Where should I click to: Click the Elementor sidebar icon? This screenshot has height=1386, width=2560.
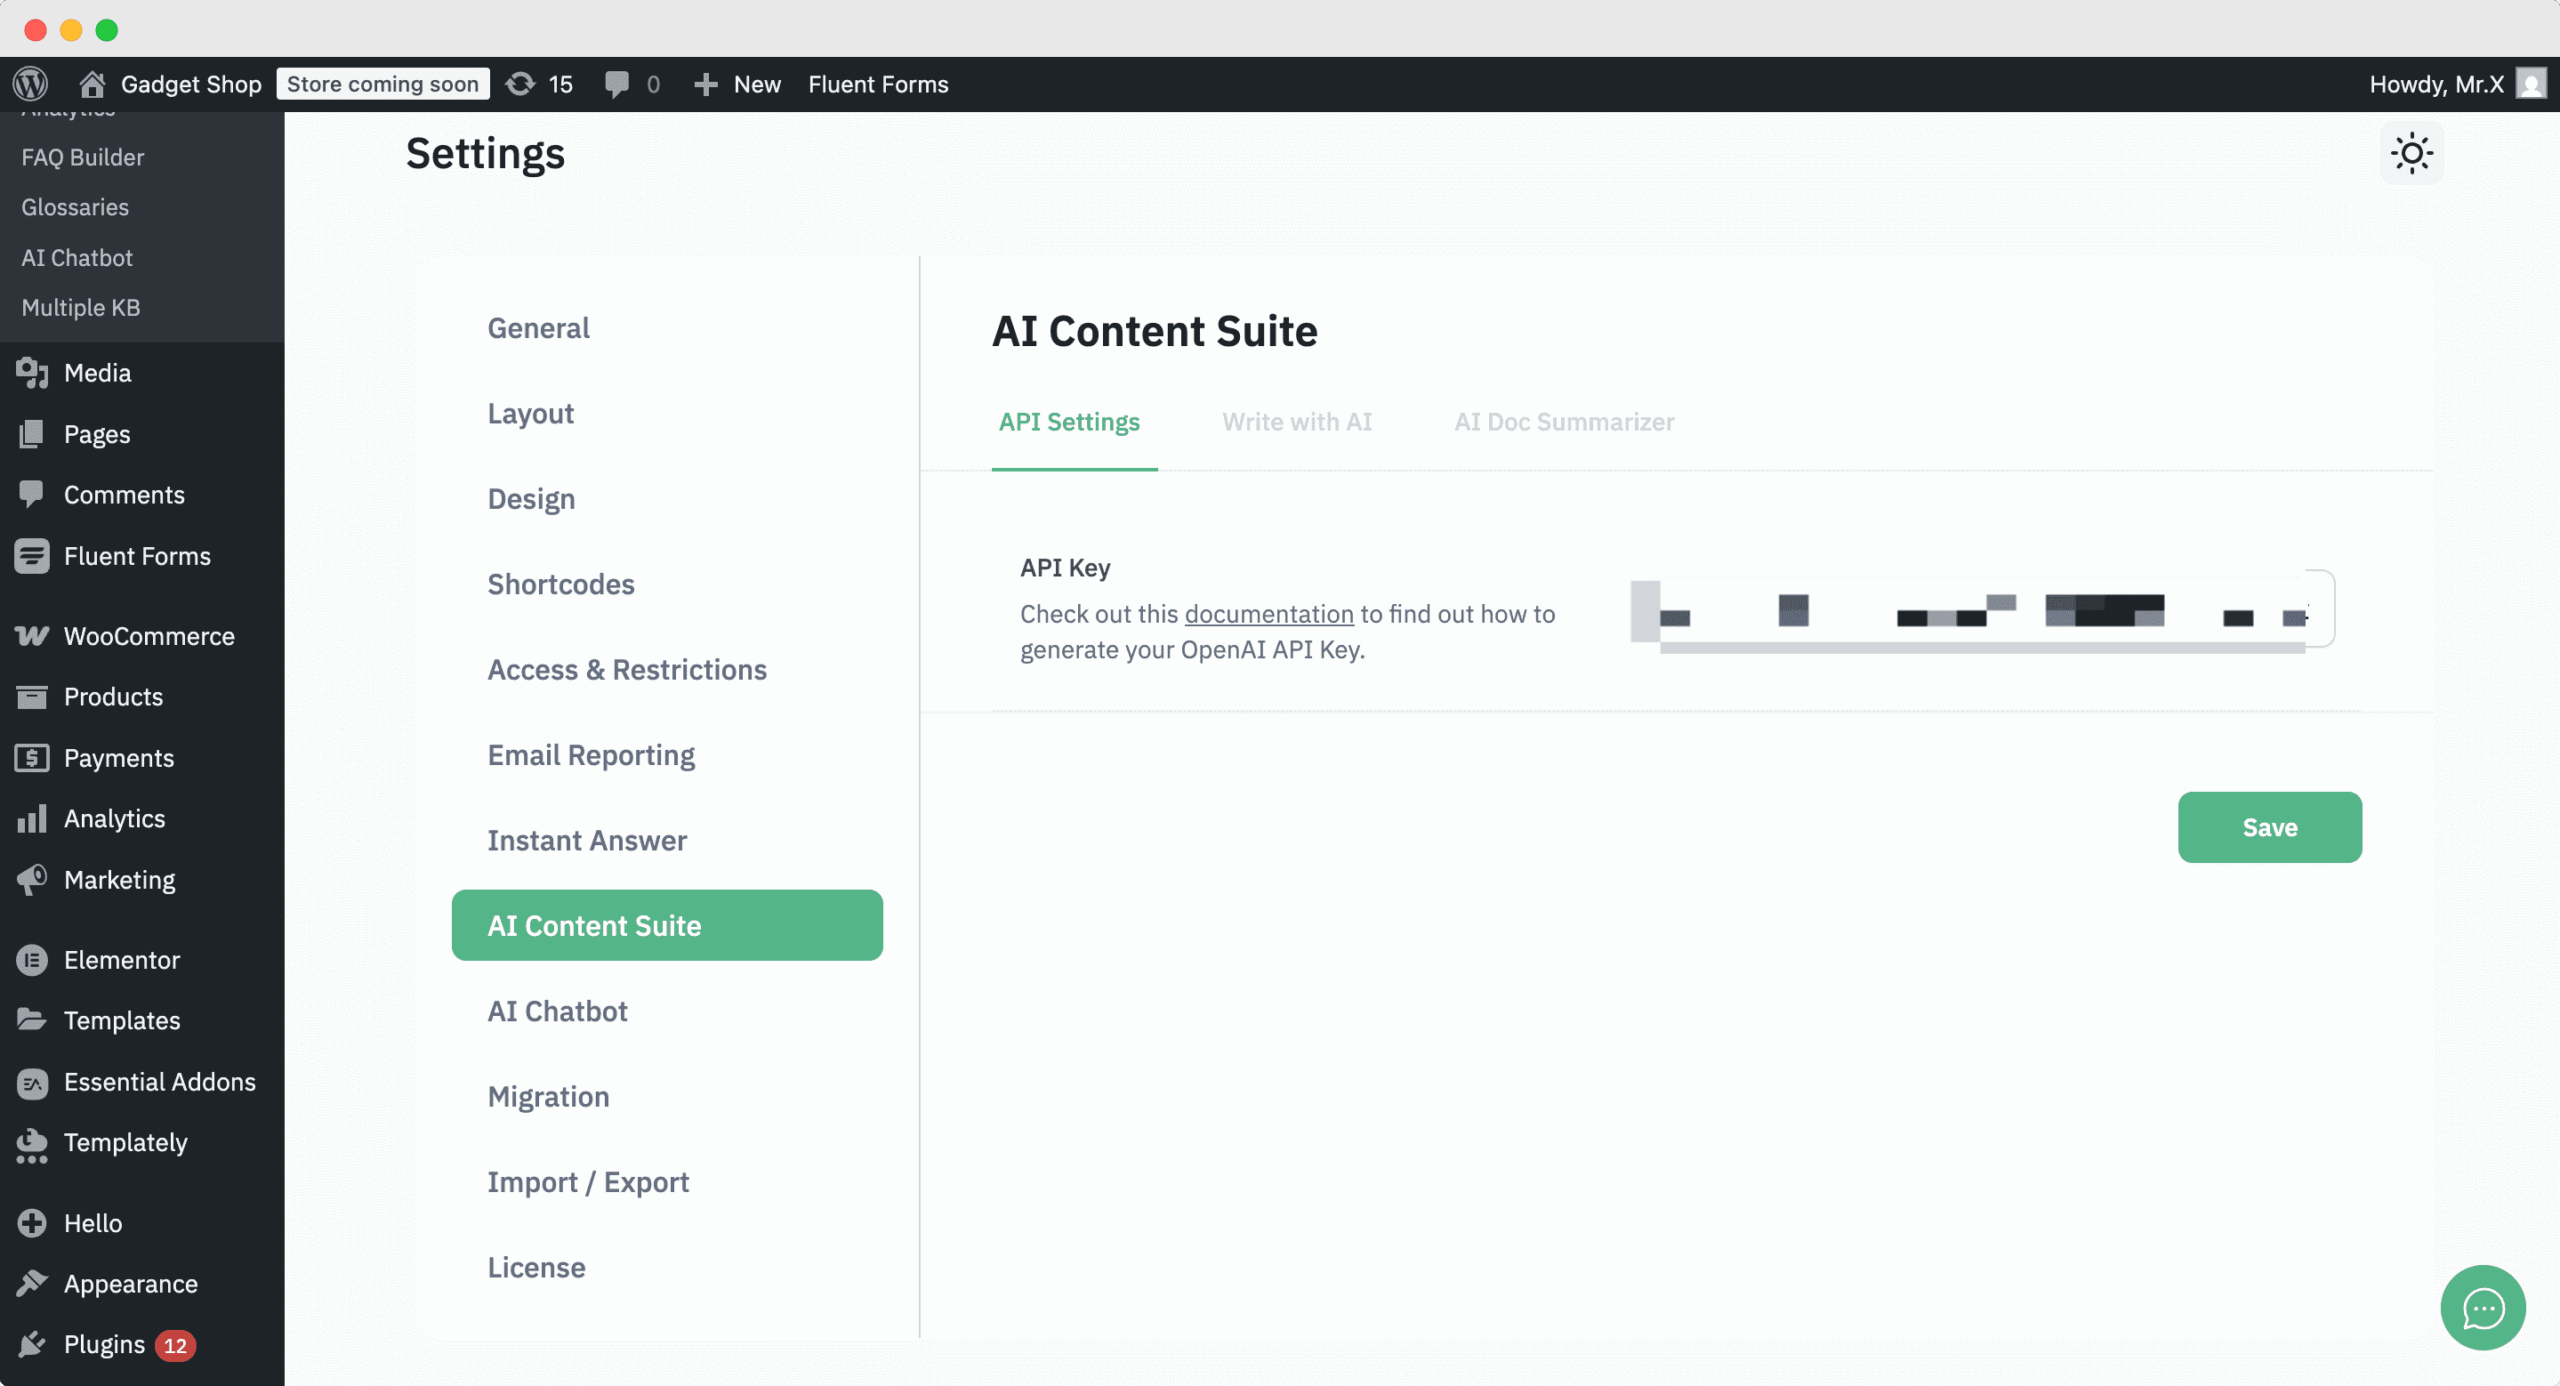31,959
